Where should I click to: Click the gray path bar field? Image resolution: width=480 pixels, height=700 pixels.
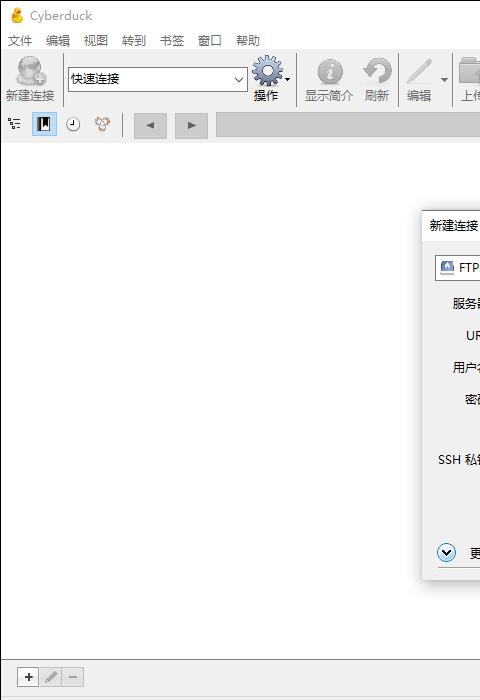pyautogui.click(x=348, y=125)
